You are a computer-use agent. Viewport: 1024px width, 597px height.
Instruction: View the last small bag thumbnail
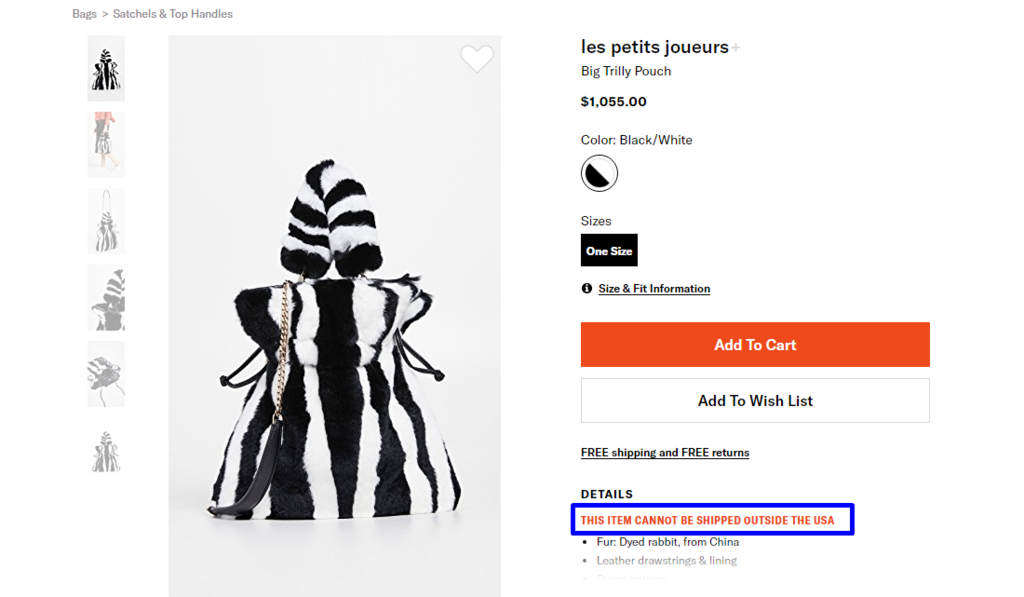[106, 451]
